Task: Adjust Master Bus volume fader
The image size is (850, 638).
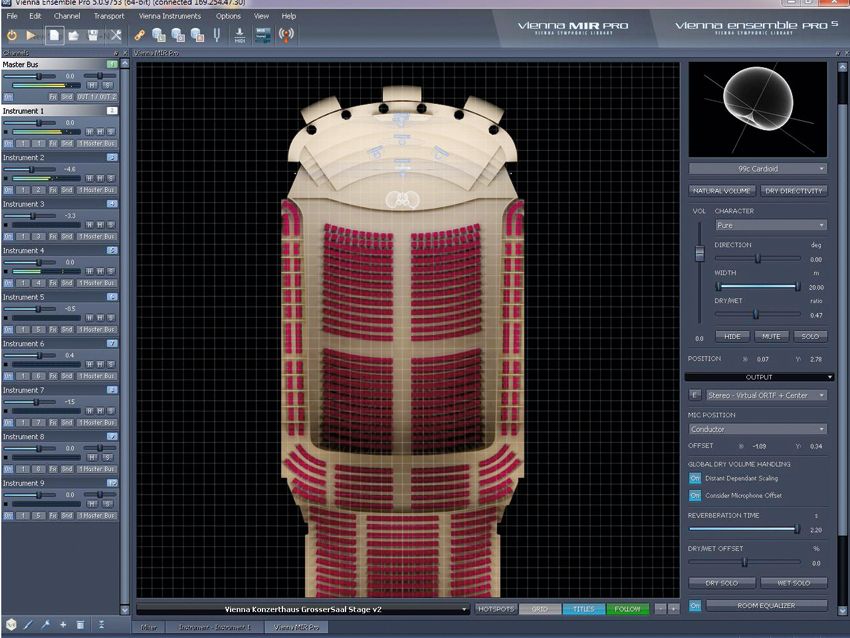Action: 30,76
